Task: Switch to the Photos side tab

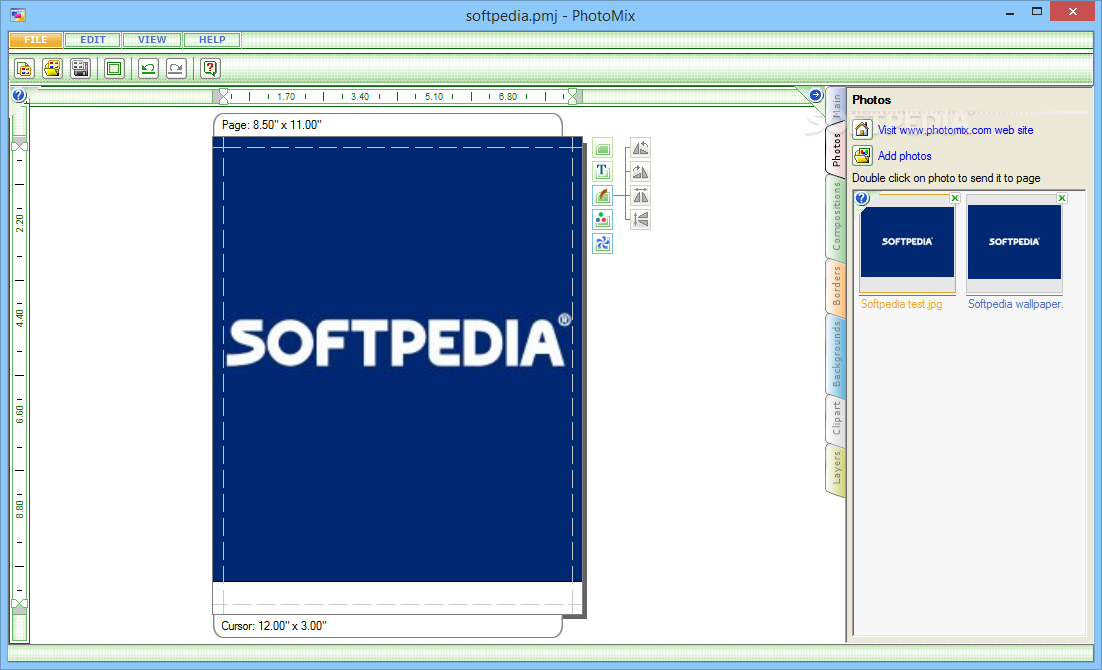Action: [836, 150]
